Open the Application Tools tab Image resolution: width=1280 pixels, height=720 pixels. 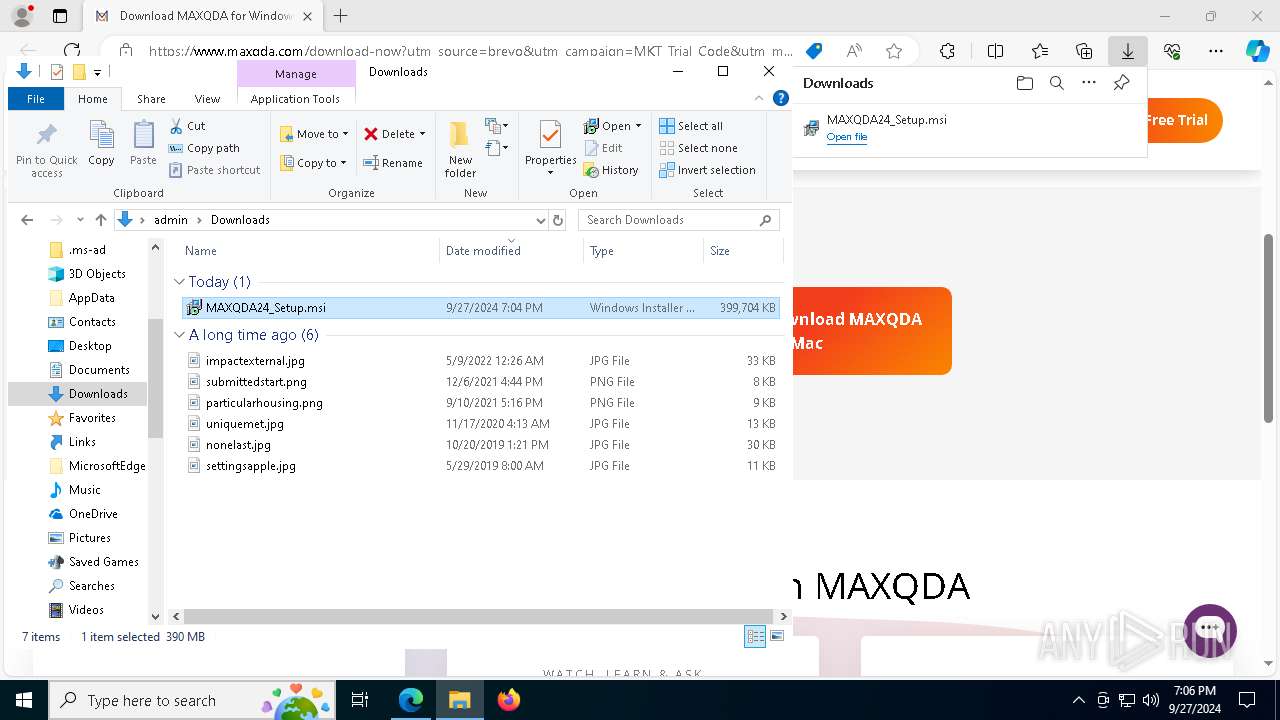pos(295,98)
